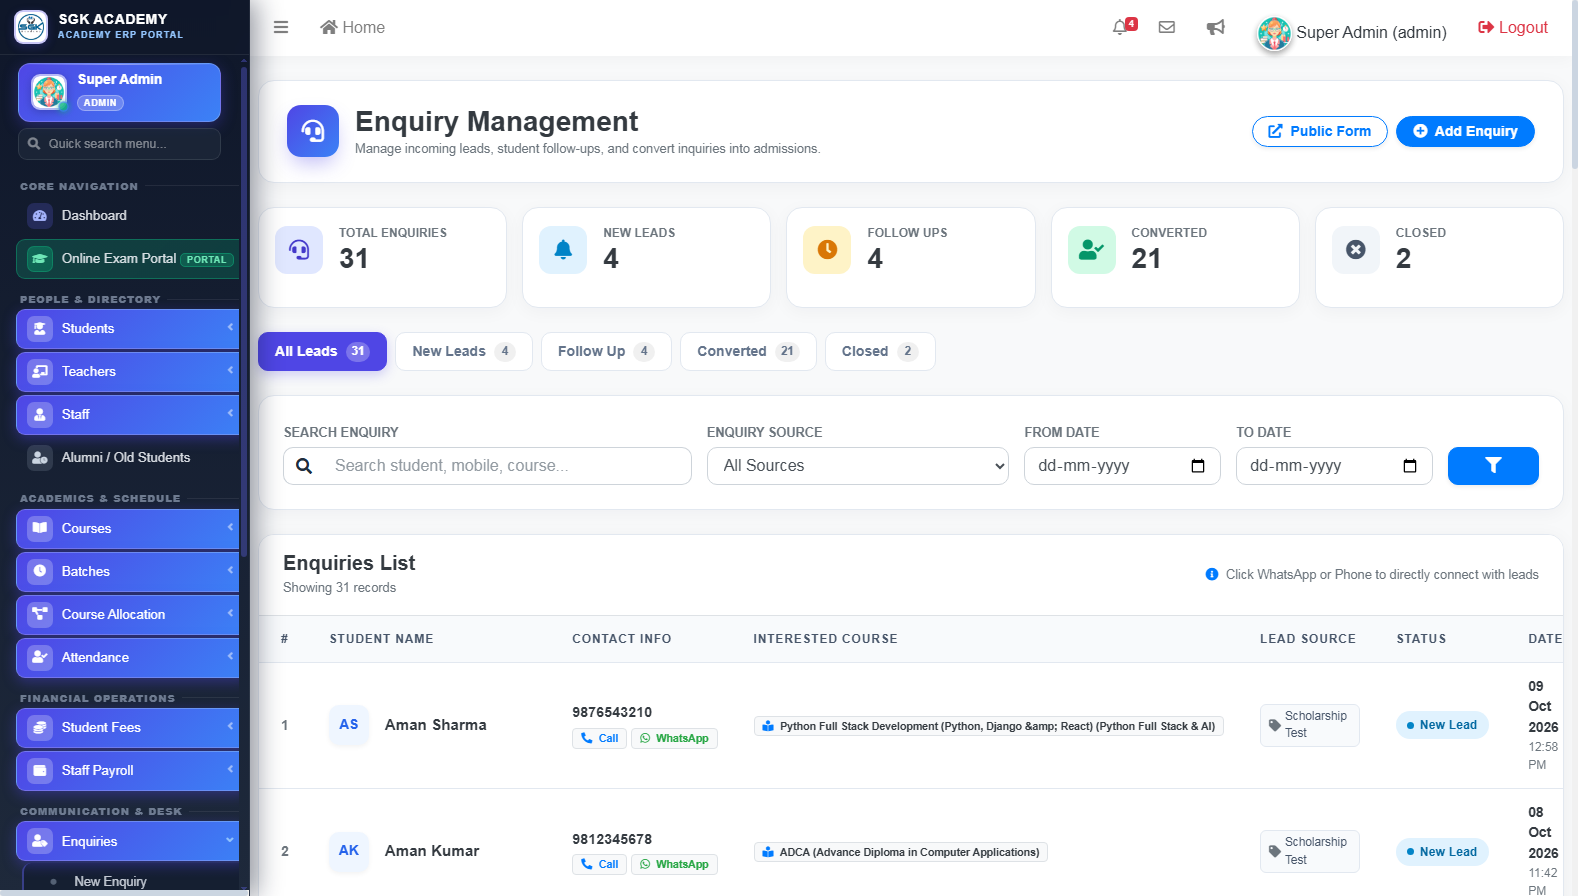Click Enquiry Management headset header icon
This screenshot has height=896, width=1578.
coord(313,131)
